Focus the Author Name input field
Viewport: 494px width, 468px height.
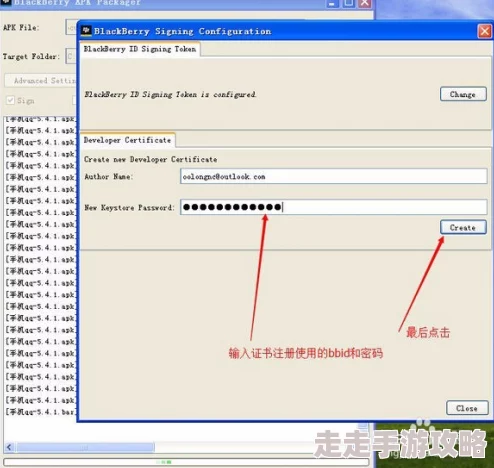coord(334,176)
